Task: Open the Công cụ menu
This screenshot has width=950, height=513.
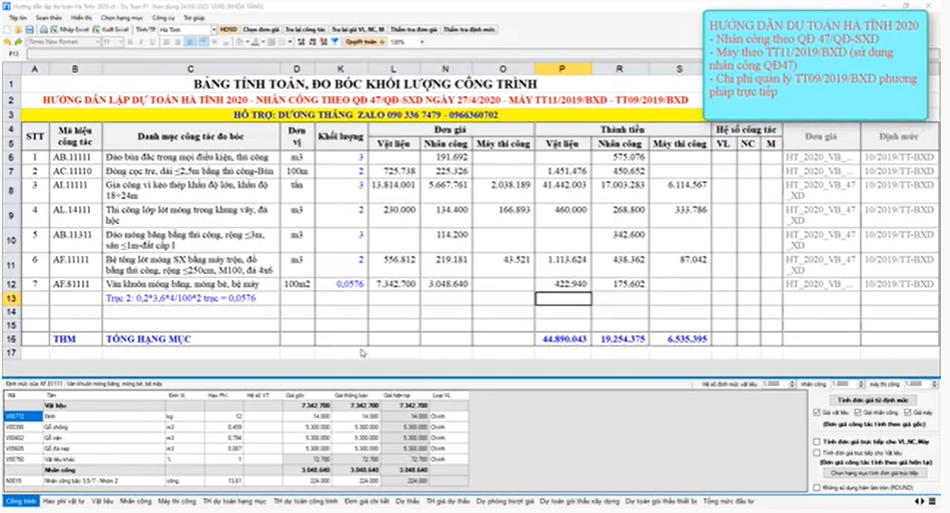Action: pyautogui.click(x=163, y=18)
